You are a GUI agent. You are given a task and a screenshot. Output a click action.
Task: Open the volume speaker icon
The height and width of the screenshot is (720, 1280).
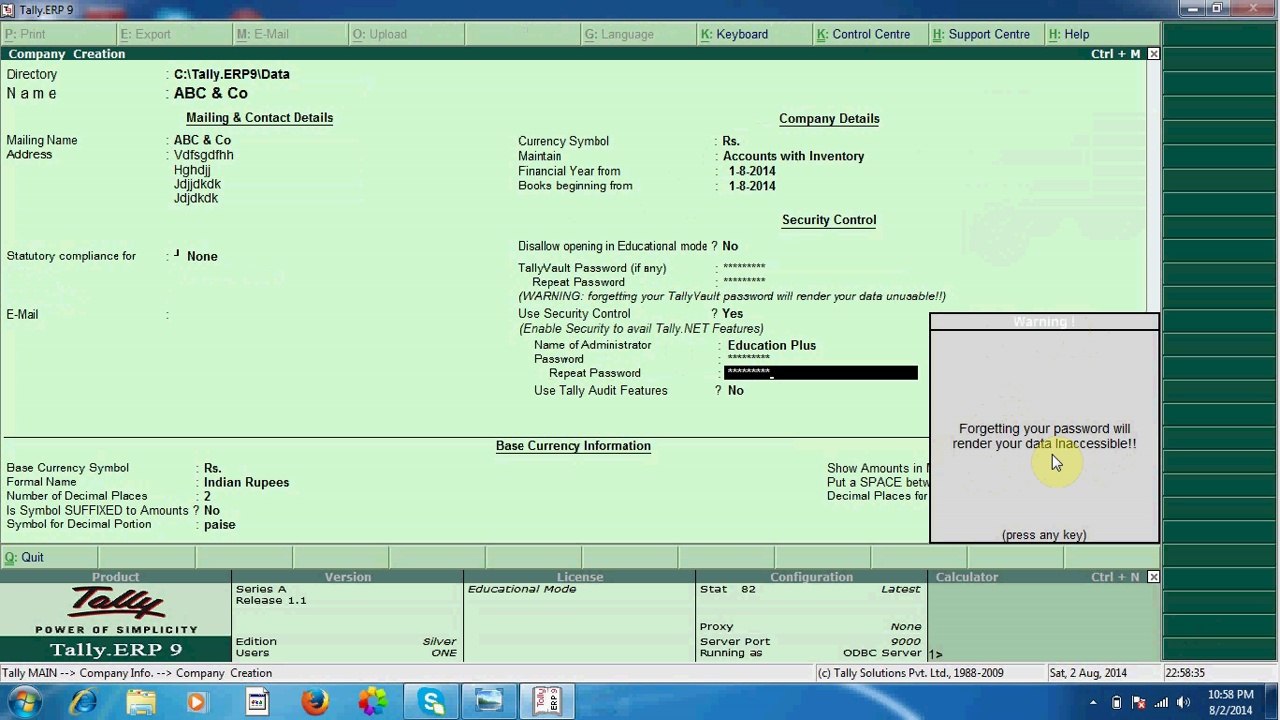coord(1184,702)
